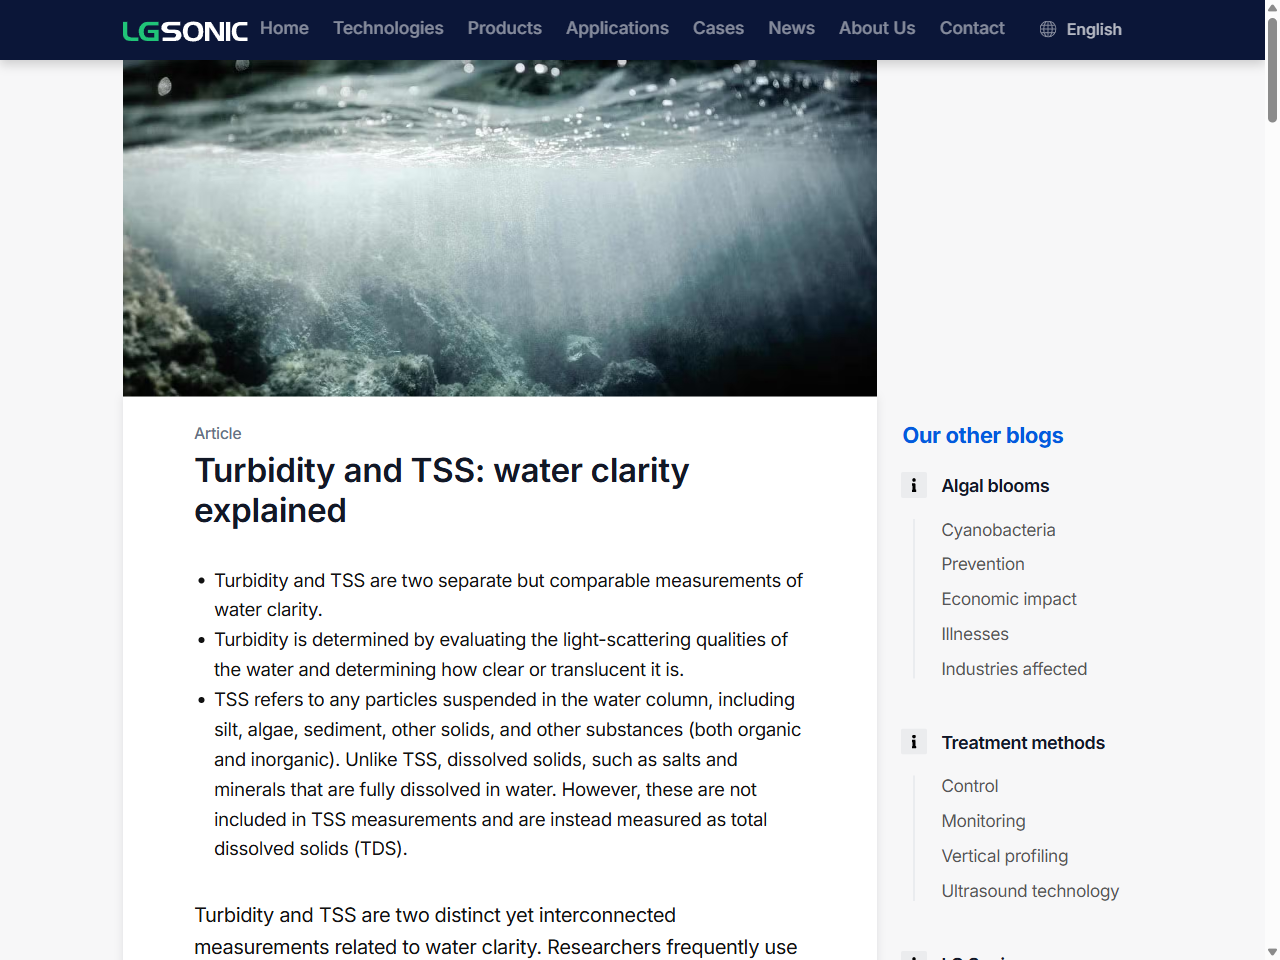Go to the Contact page

[x=971, y=28]
